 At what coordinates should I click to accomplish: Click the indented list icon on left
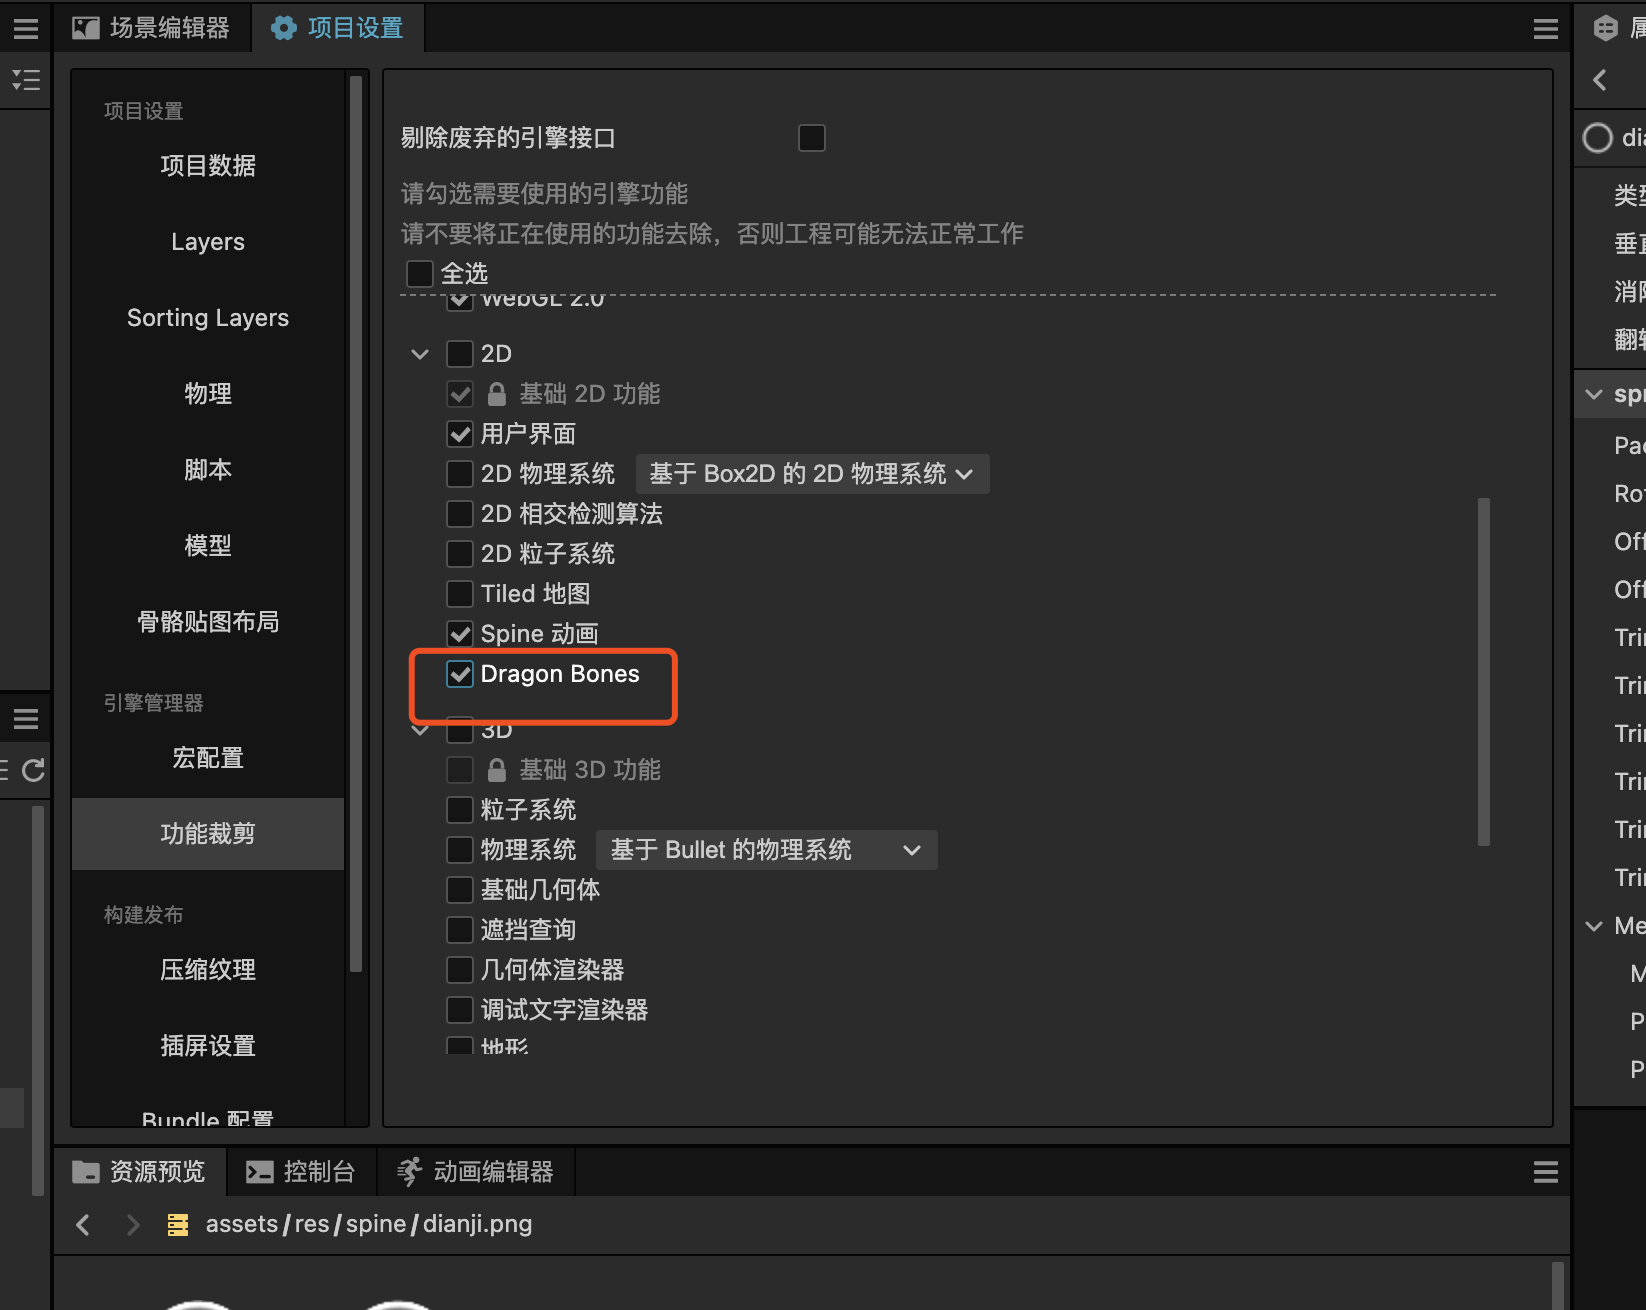coord(26,80)
